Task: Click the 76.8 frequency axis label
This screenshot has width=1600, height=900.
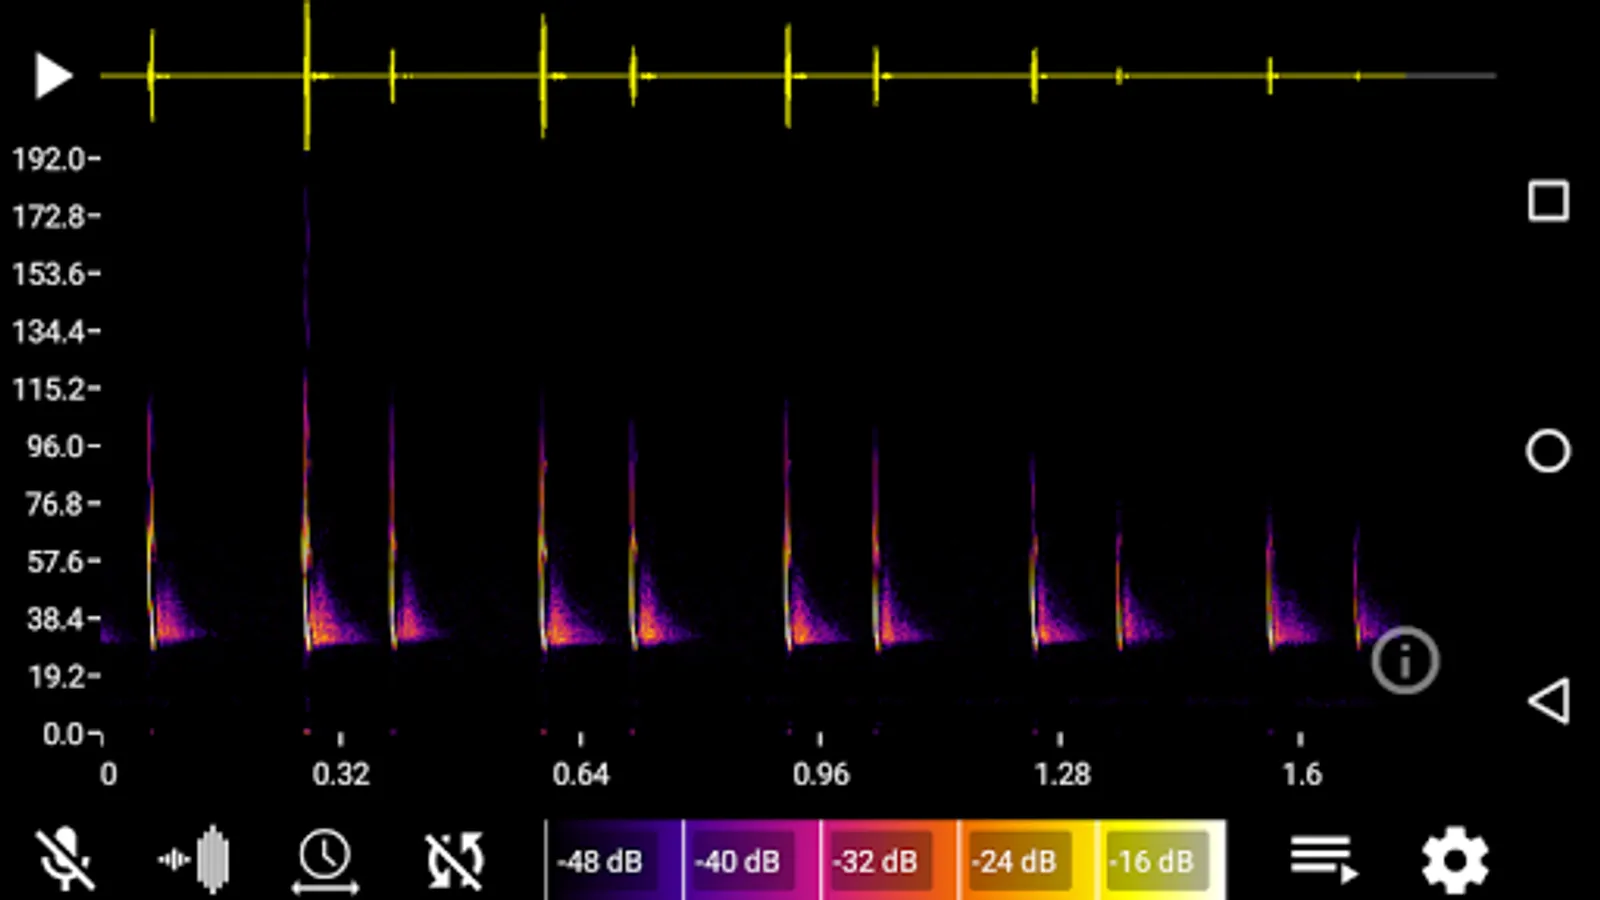Action: (x=55, y=504)
